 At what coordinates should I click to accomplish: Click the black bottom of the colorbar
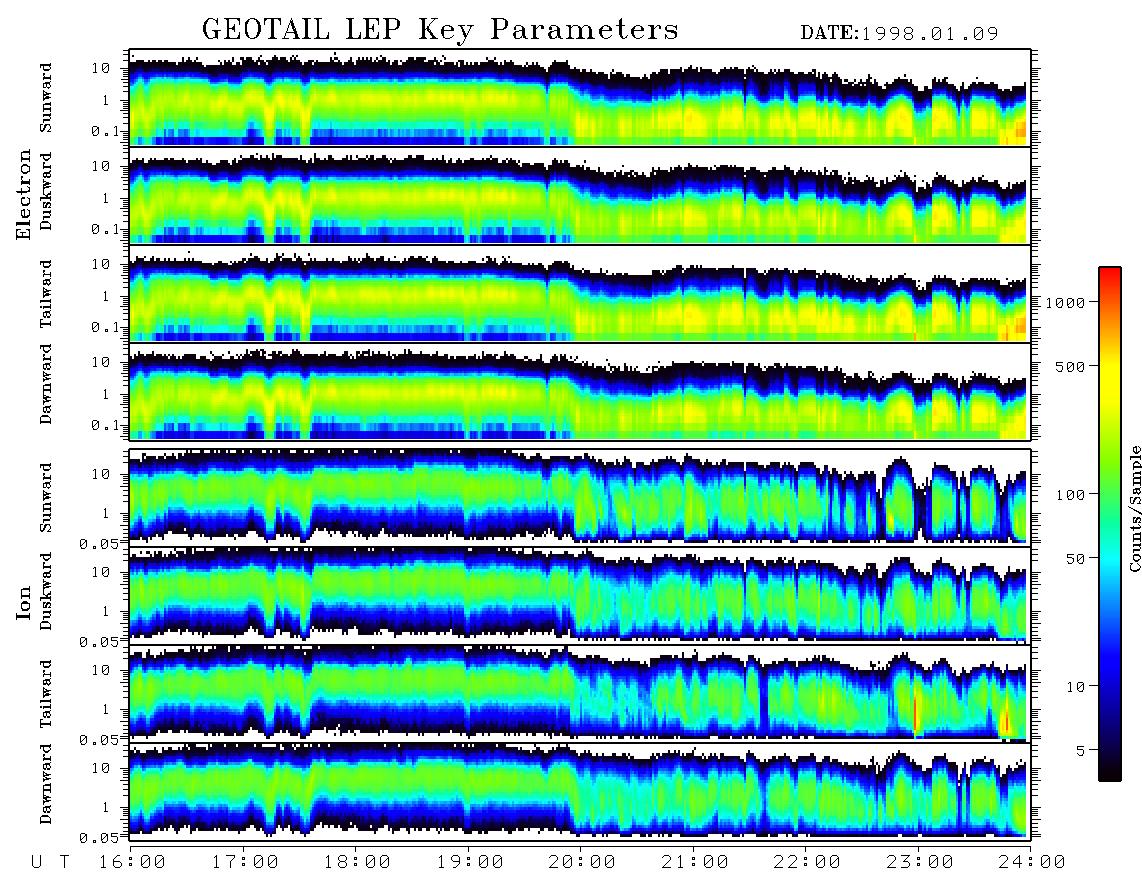pos(1110,771)
